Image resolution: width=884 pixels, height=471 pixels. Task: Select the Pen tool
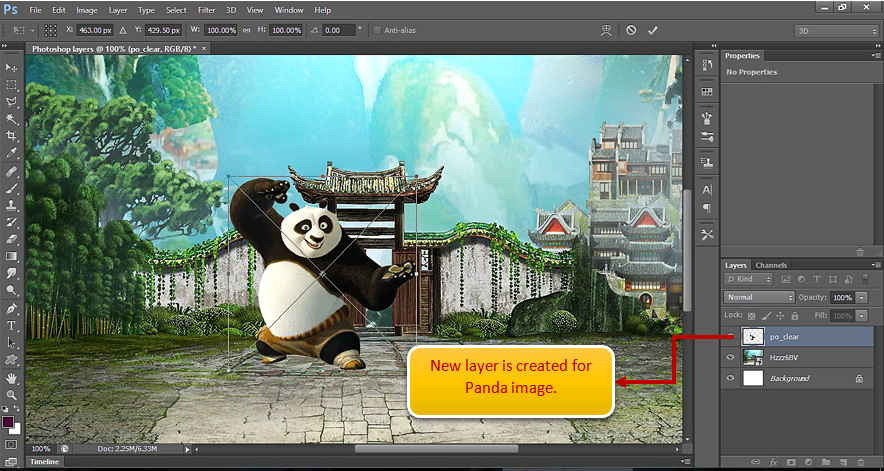tap(11, 309)
